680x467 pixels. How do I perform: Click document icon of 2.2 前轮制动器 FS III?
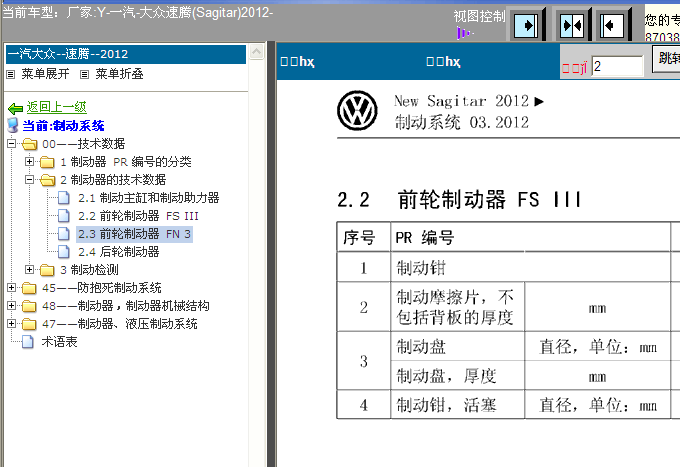(64, 216)
